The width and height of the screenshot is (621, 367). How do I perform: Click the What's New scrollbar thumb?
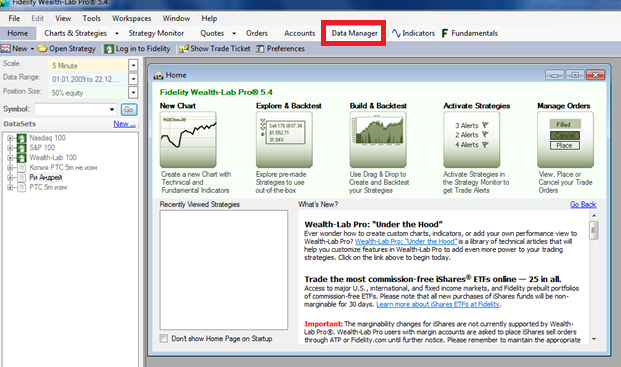593,230
